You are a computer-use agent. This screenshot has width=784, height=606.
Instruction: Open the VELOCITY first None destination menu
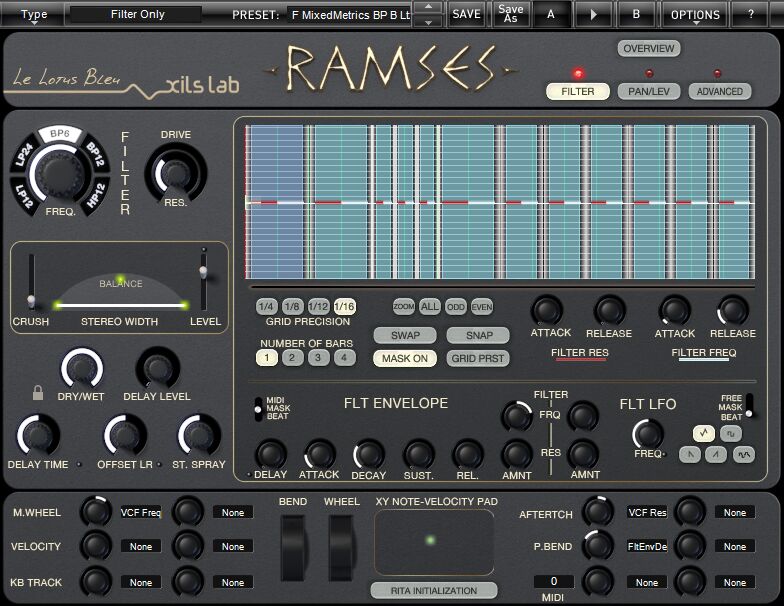point(141,546)
